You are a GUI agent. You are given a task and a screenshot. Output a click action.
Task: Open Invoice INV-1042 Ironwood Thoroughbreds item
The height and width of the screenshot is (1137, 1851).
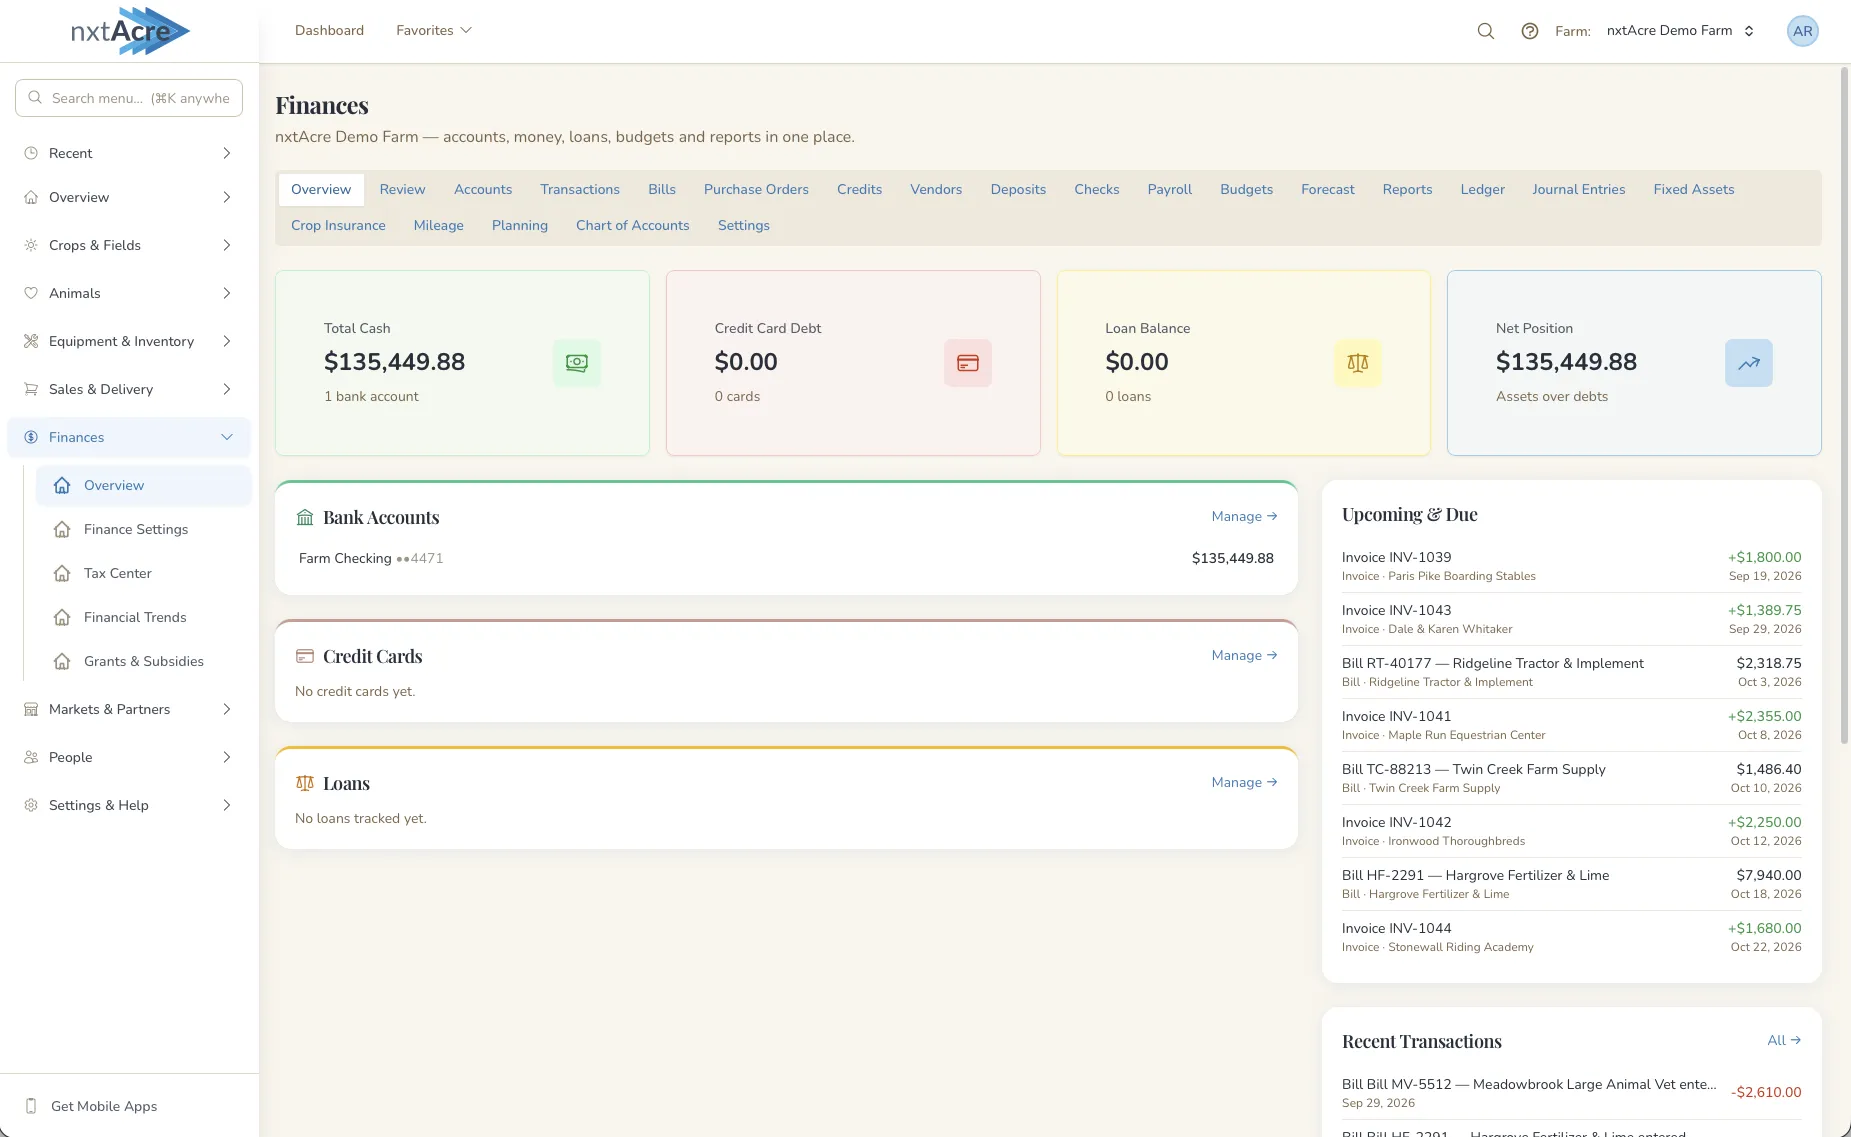pyautogui.click(x=1571, y=831)
